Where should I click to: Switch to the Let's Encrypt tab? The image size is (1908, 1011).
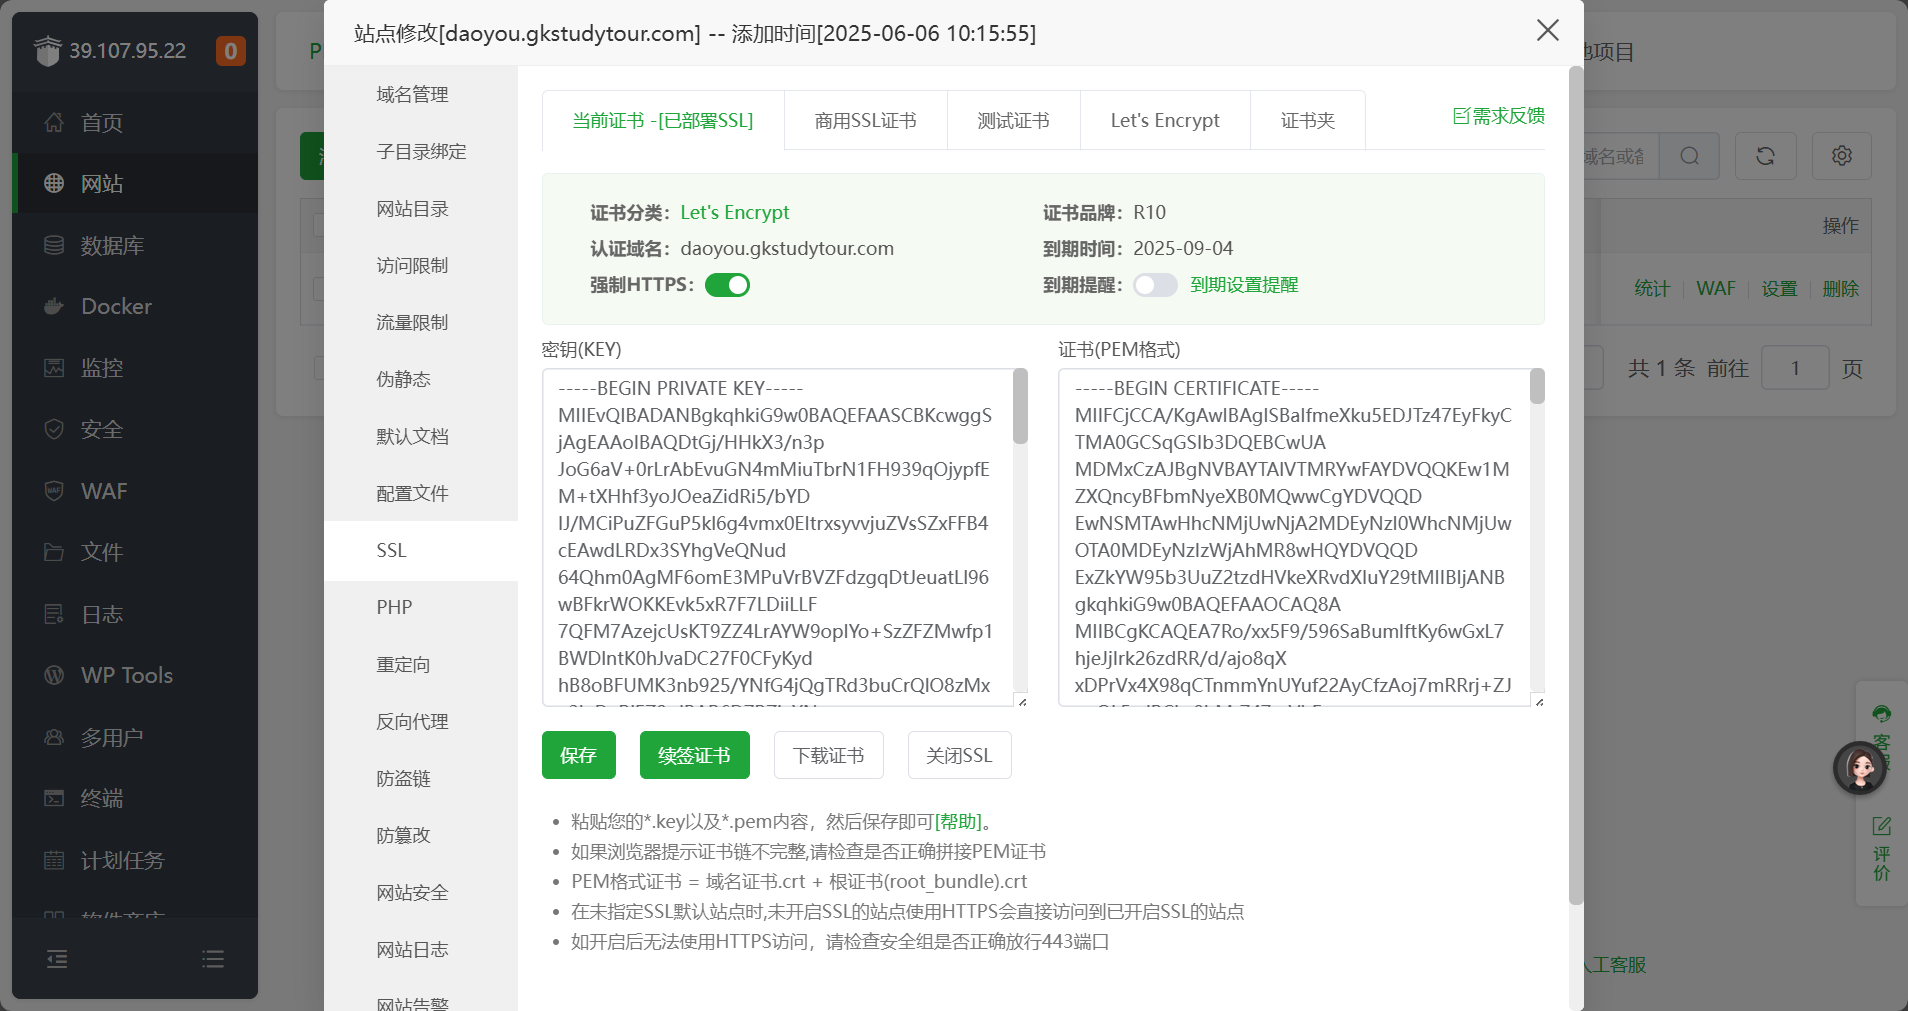pos(1164,121)
